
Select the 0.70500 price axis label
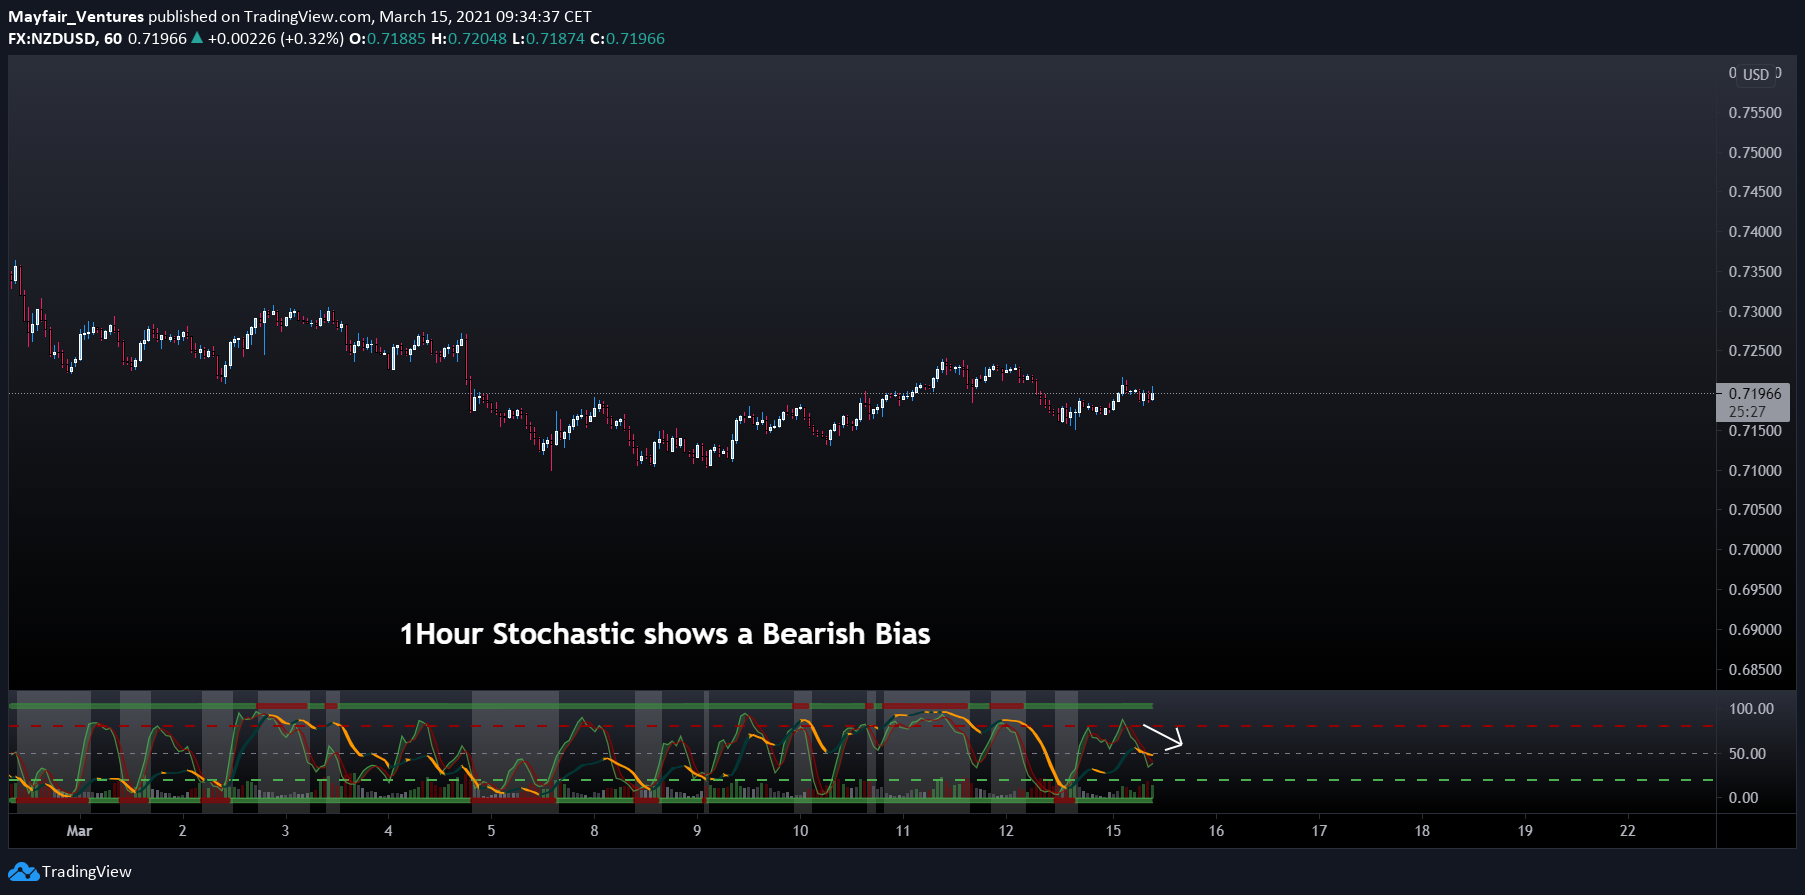coord(1755,510)
